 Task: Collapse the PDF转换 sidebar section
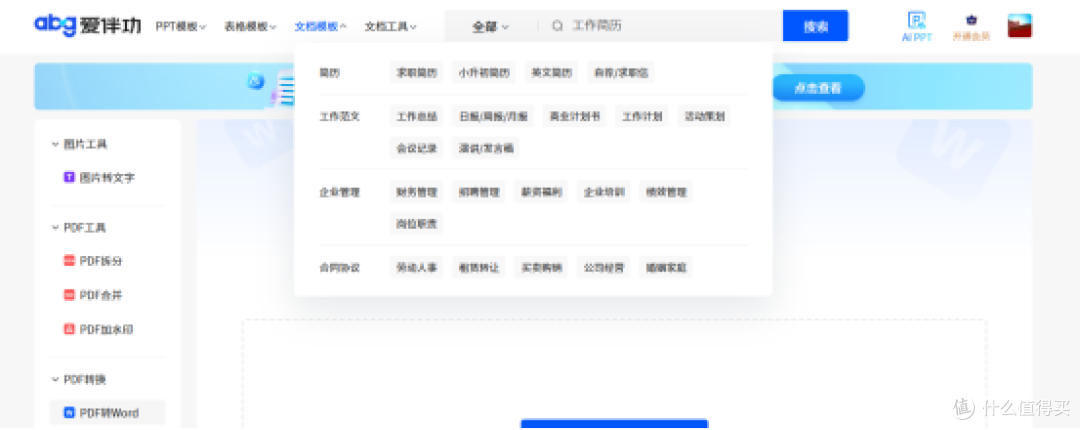(79, 380)
